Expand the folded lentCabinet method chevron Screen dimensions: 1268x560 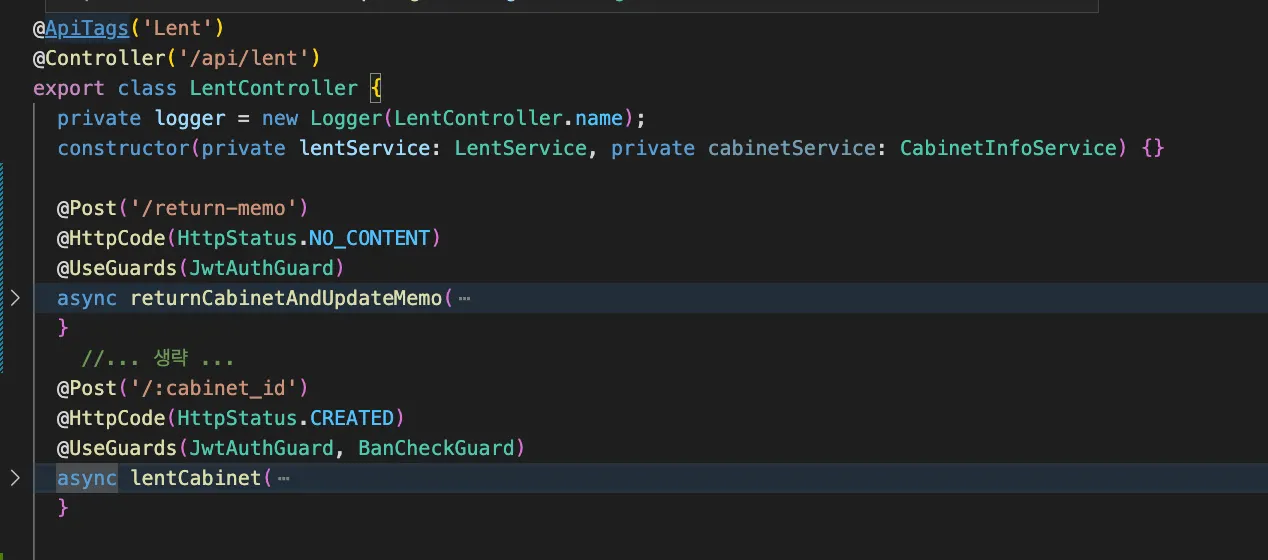click(15, 478)
